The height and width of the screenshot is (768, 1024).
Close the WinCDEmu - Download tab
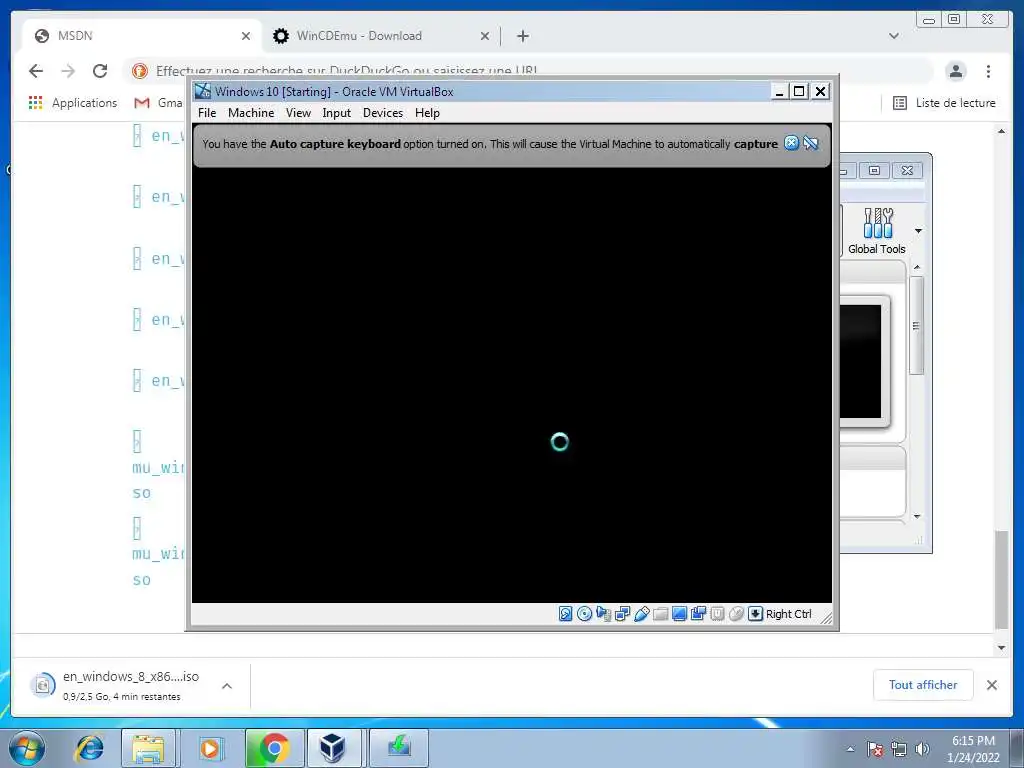(x=485, y=36)
